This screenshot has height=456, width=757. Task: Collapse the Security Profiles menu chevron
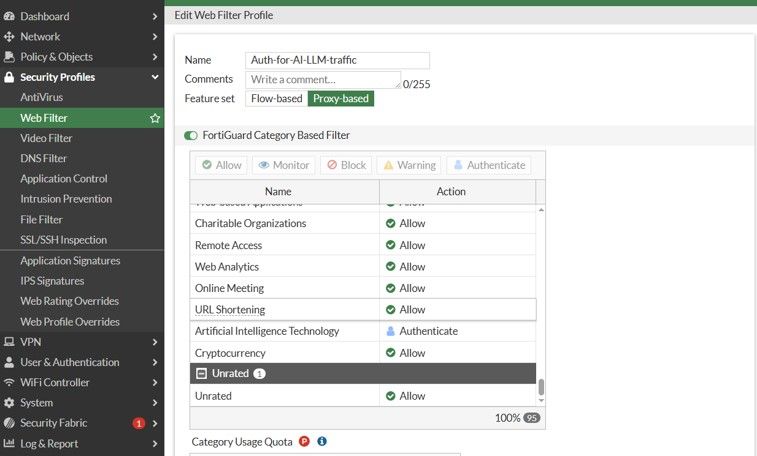click(154, 77)
